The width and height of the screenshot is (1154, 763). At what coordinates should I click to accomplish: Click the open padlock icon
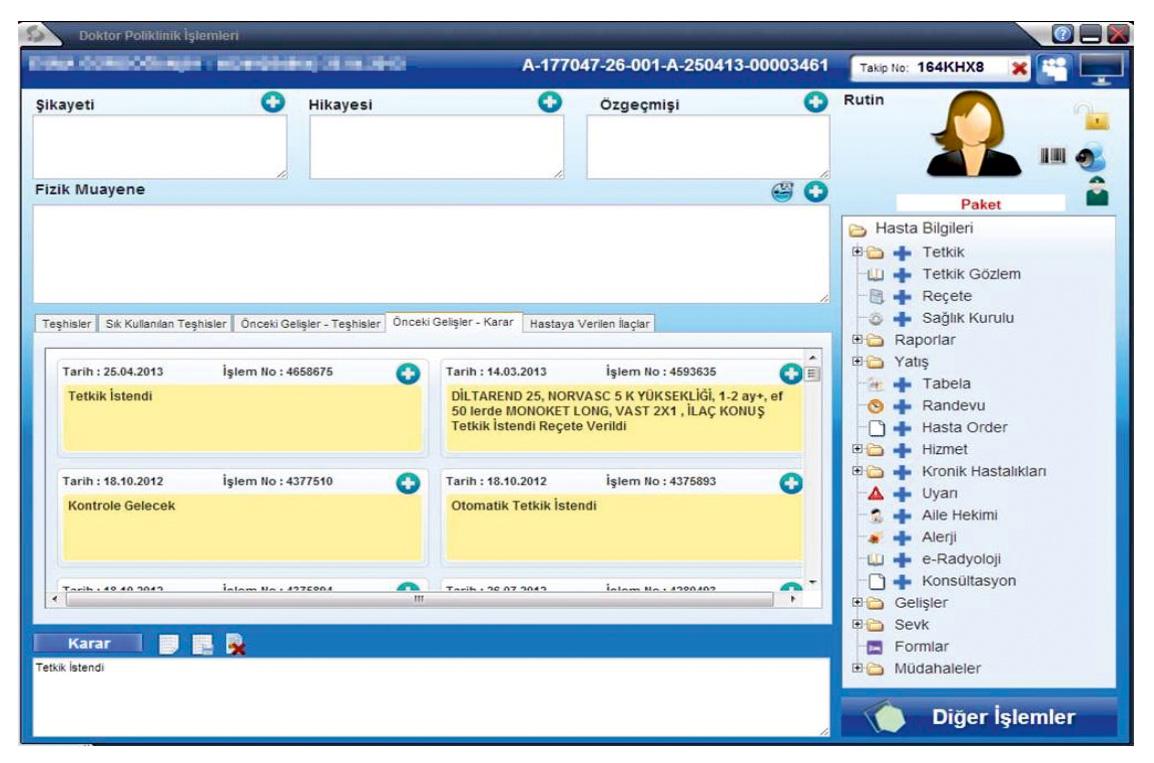click(1096, 117)
